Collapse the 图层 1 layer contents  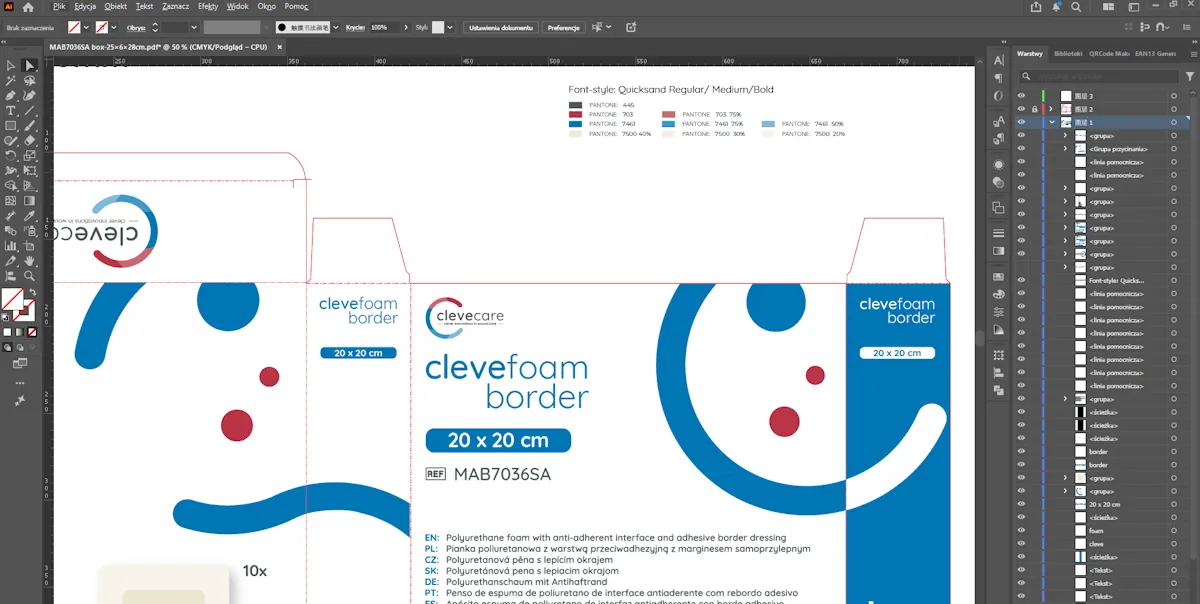1051,122
